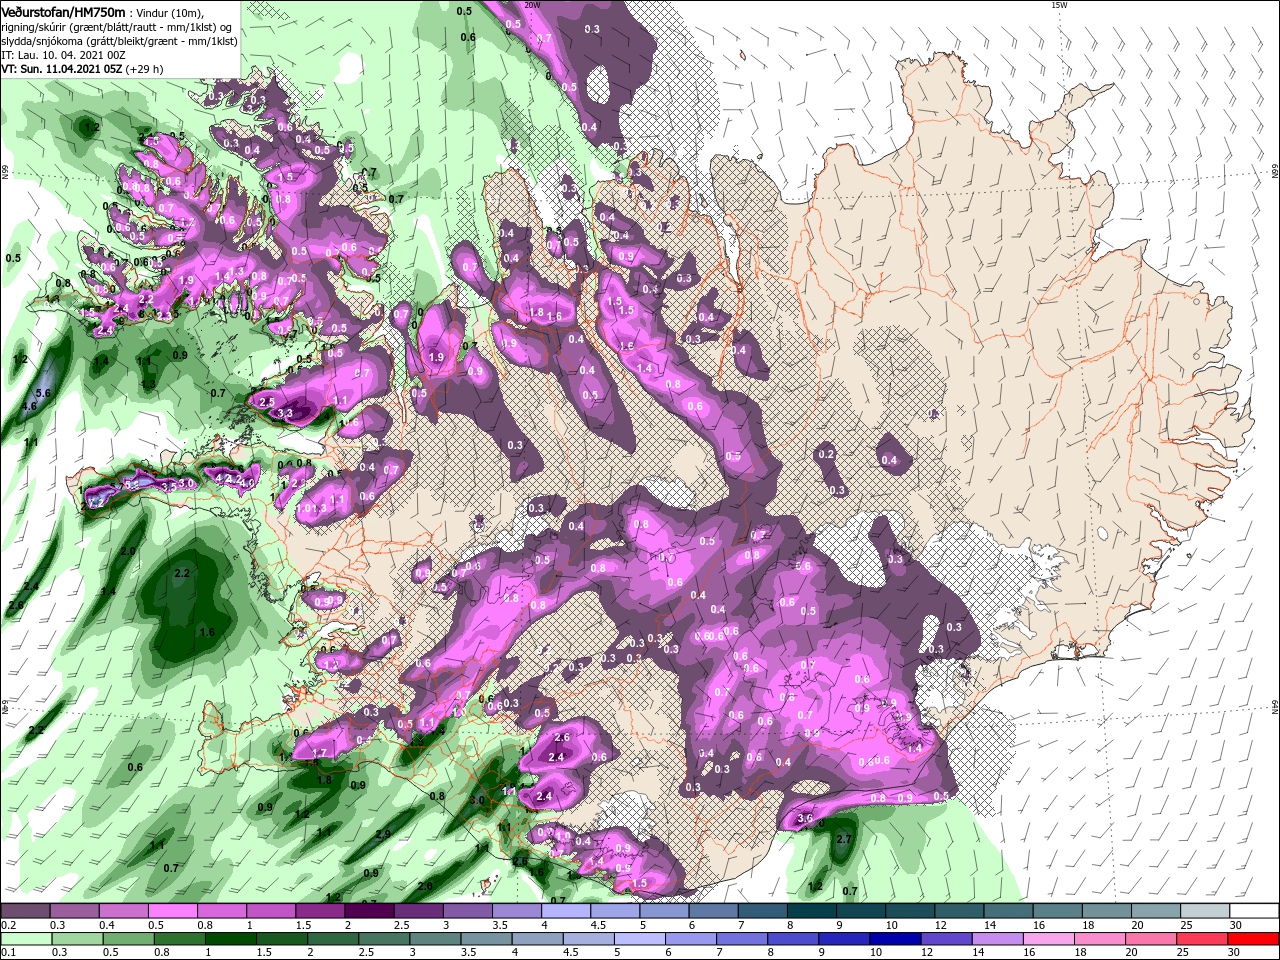Image resolution: width=1280 pixels, height=960 pixels.
Task: Pick the top legend swatch starting at 1
Action: 270,911
